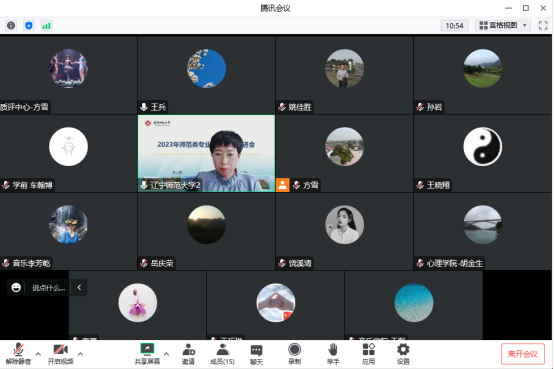Click 孙岩's landscape avatar

(x=483, y=68)
